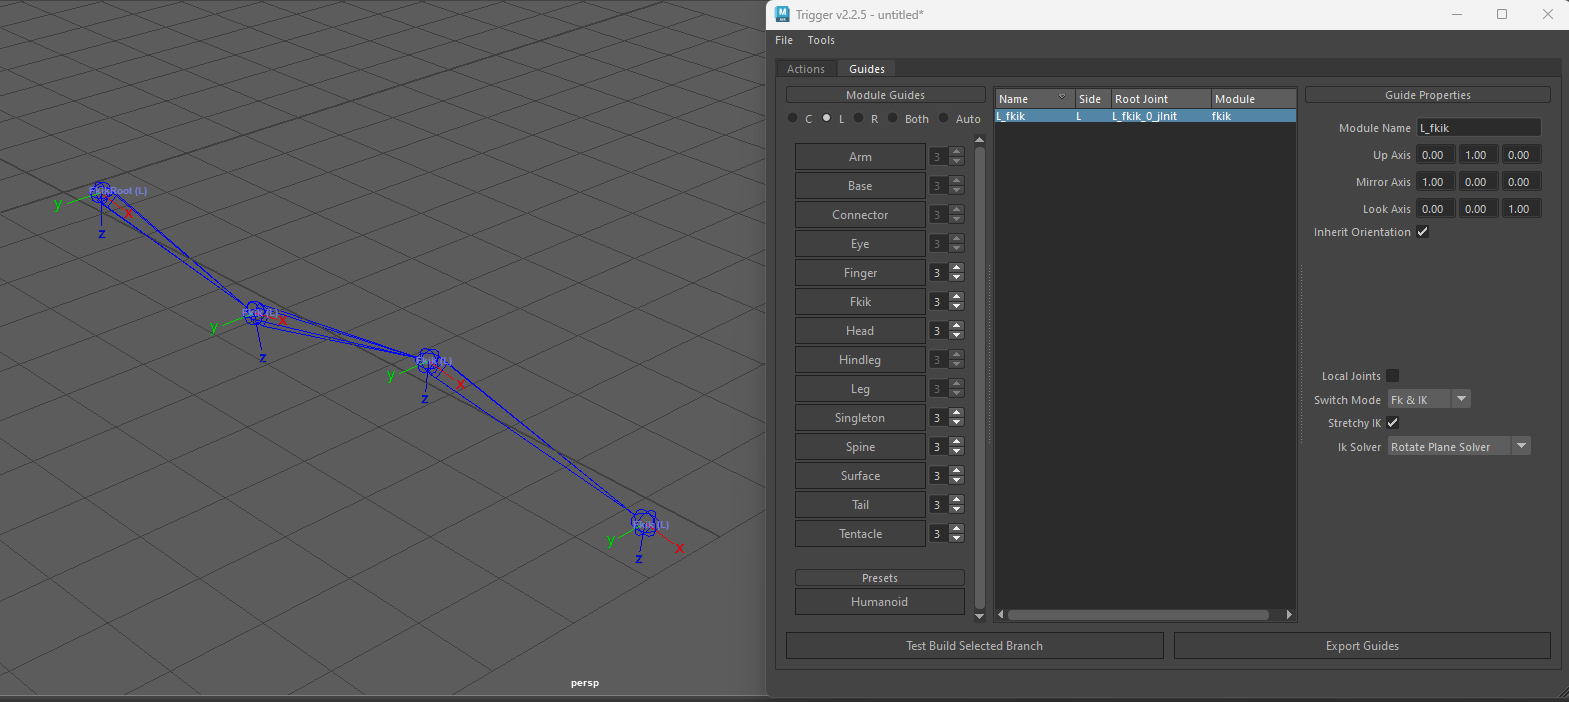Create an Arm module guide
The height and width of the screenshot is (702, 1569).
click(x=860, y=157)
